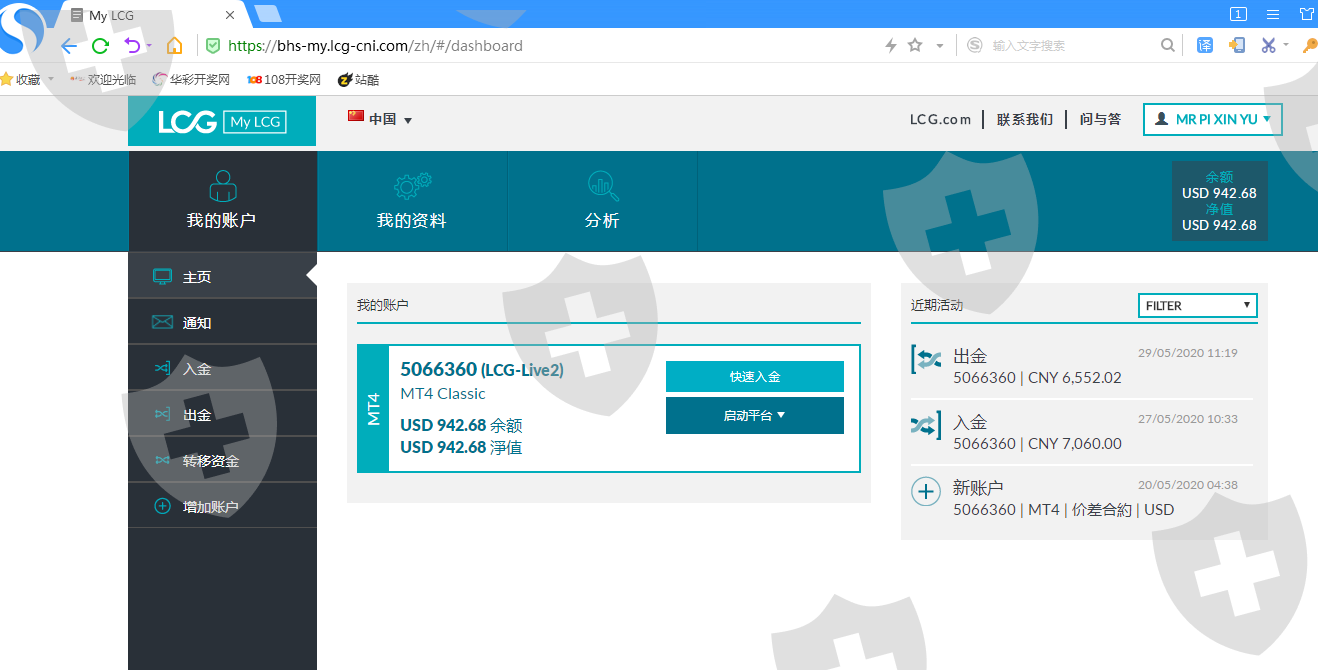Screen dimensions: 1318x670
Task: Open the 我的账户 person icon
Action: click(222, 185)
